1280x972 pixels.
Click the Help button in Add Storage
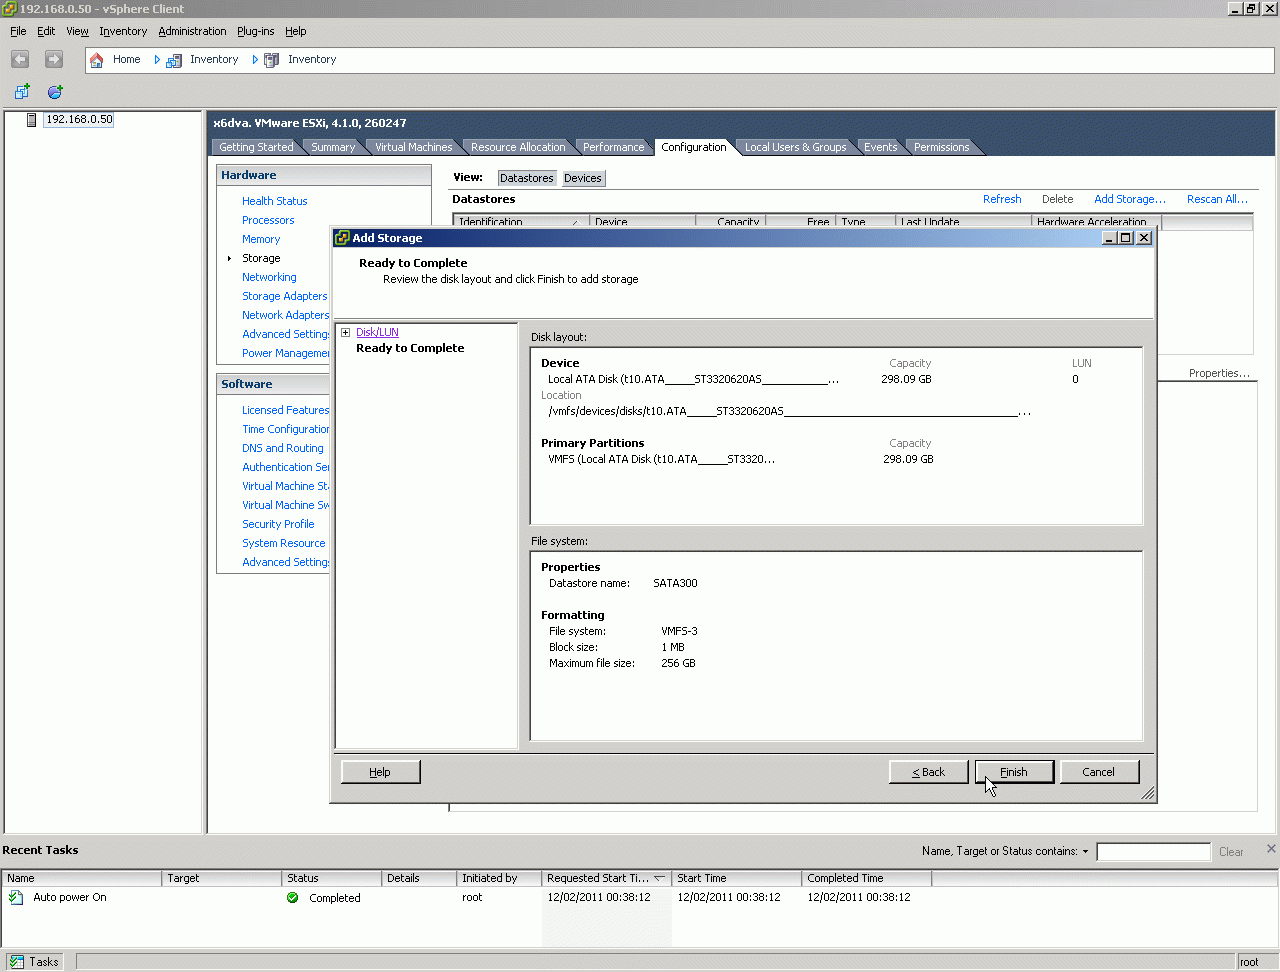point(380,772)
